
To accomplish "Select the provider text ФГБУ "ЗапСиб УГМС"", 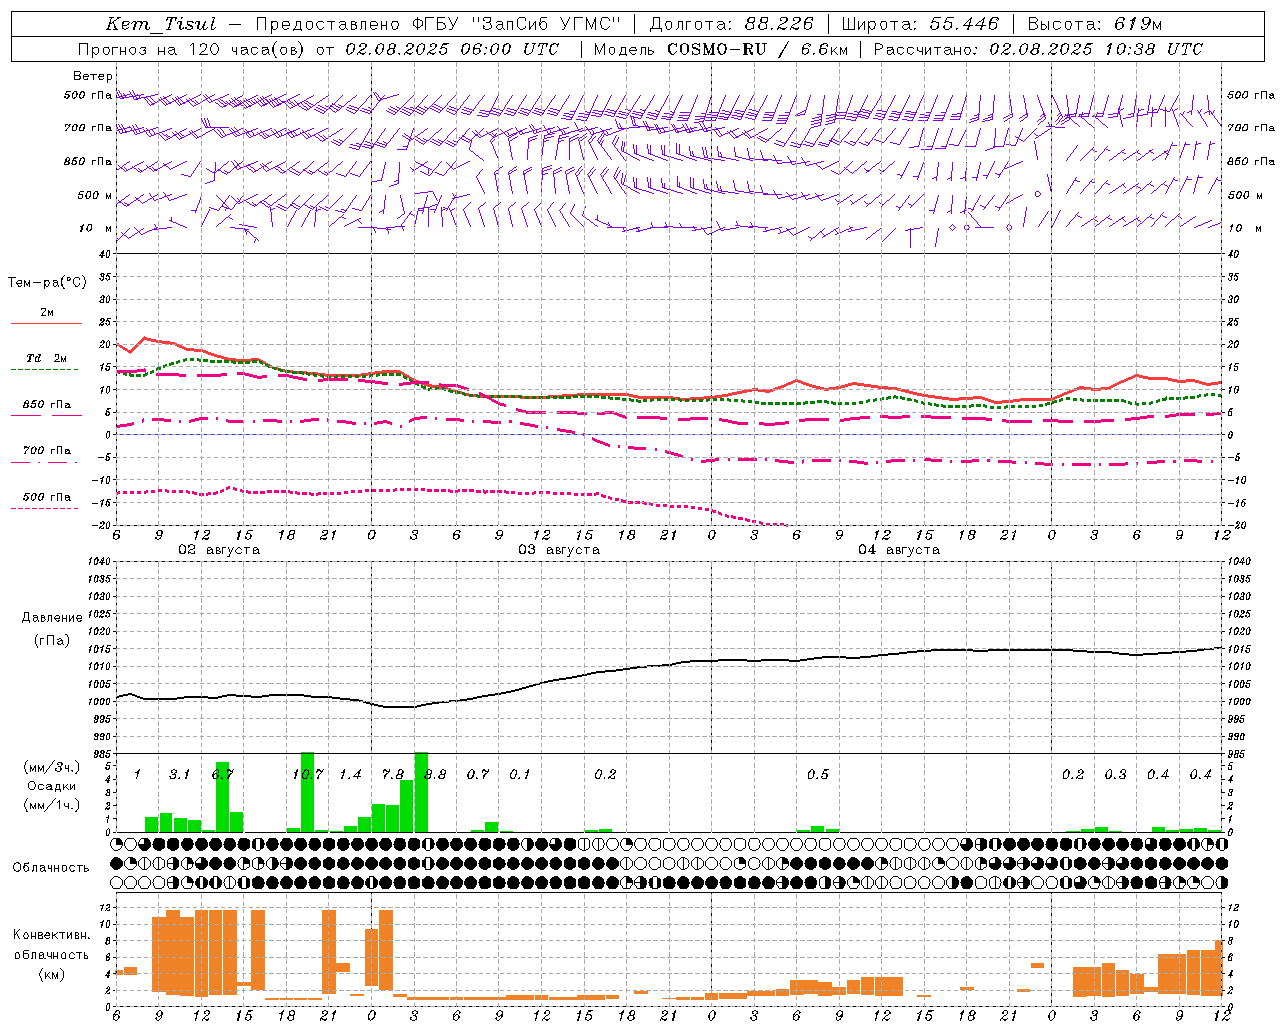I will (516, 24).
